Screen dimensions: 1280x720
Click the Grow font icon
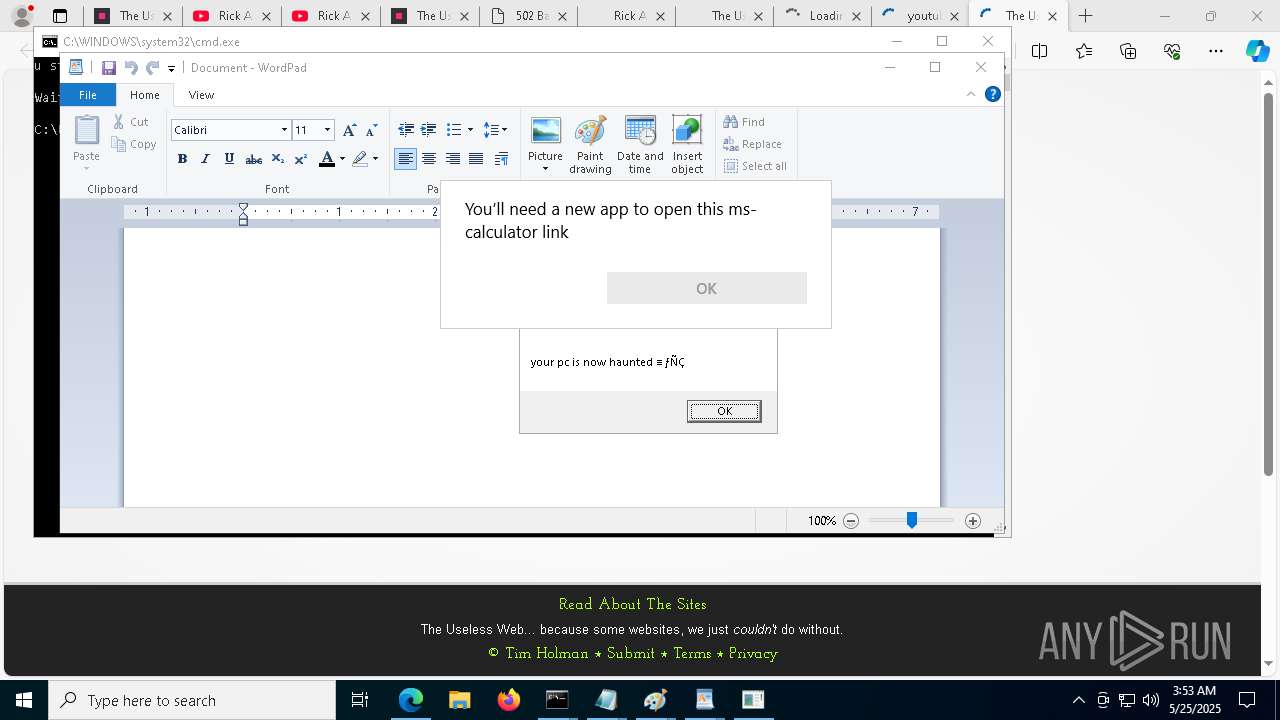click(x=349, y=130)
